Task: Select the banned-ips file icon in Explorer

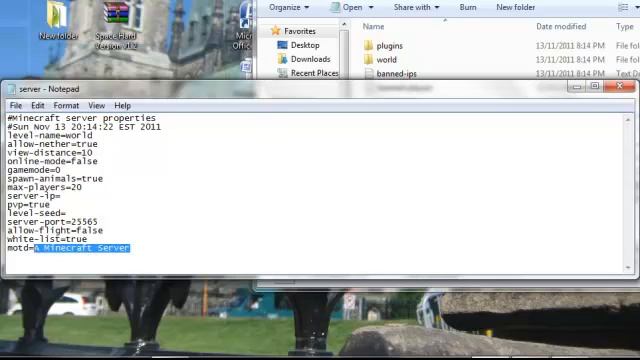Action: pyautogui.click(x=369, y=73)
